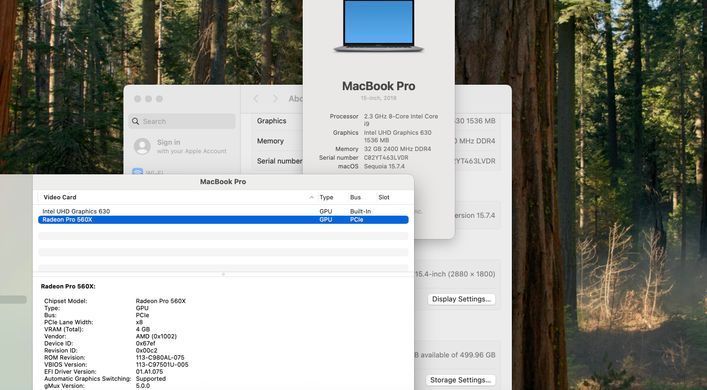
Task: Open Sign in with your Apple Account
Action: [180, 147]
